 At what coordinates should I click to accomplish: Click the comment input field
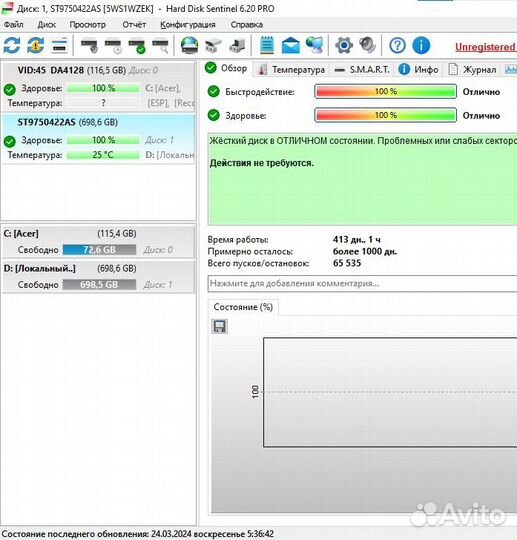click(x=362, y=283)
